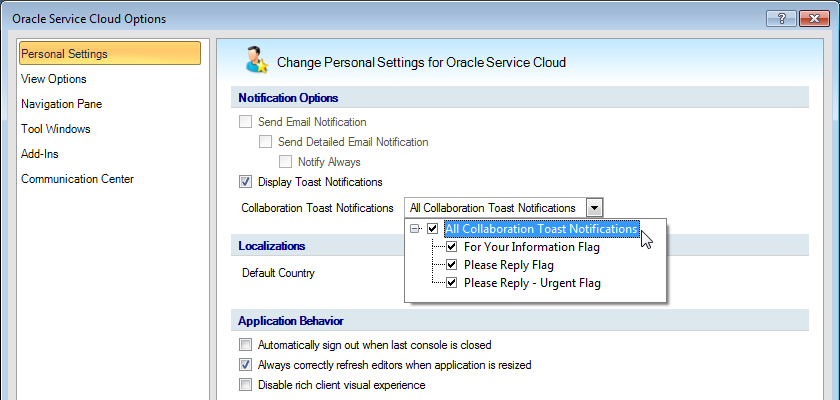
Task: Select the All Collaboration Toast Notifications label
Action: [542, 229]
